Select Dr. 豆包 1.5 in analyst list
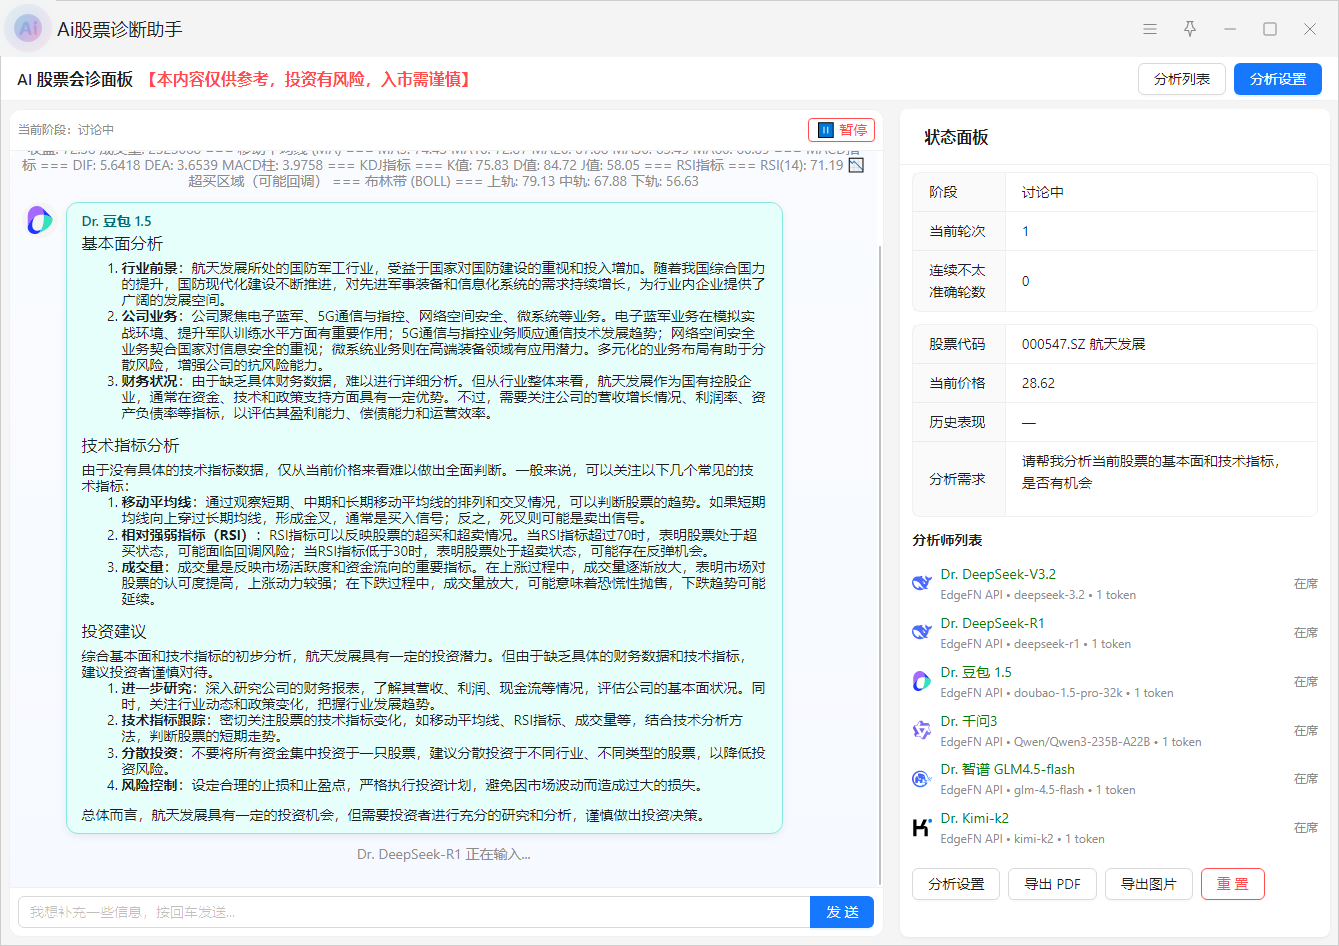 (x=976, y=672)
